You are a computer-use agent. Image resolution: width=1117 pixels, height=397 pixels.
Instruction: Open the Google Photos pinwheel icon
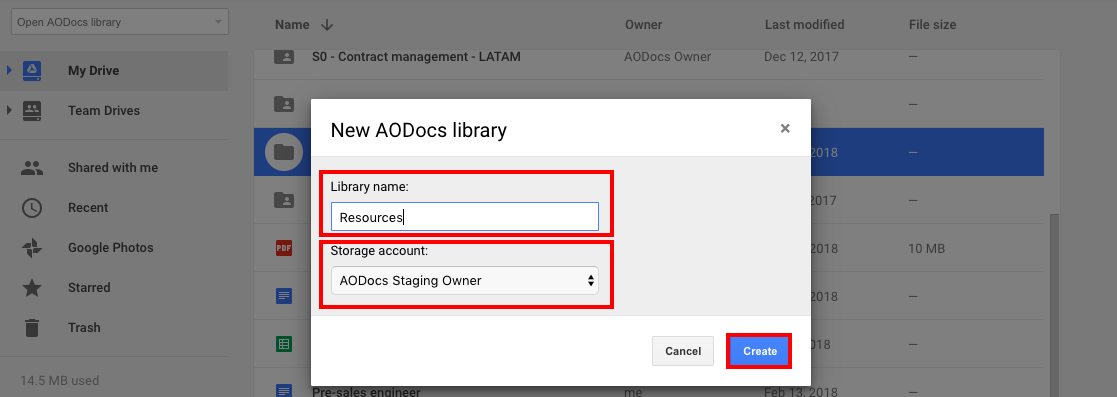(x=31, y=248)
